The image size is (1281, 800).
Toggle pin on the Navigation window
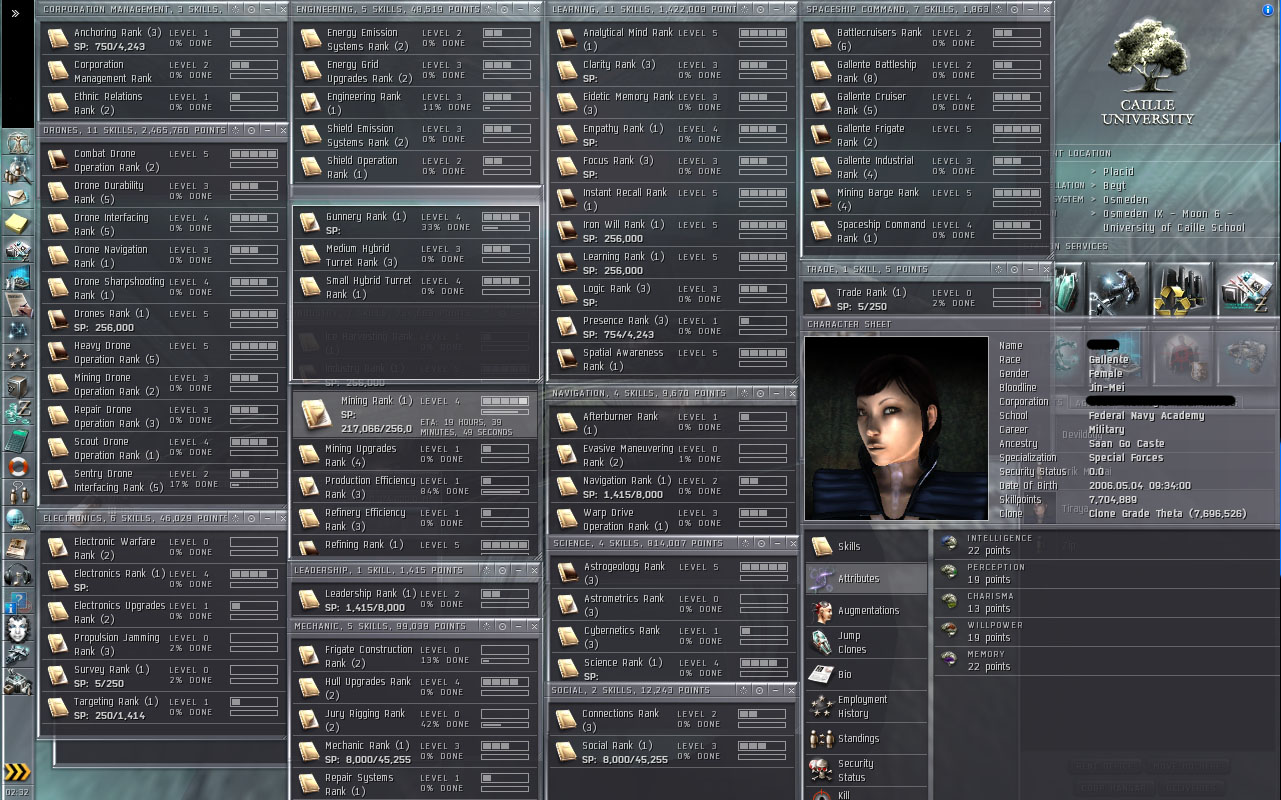click(760, 394)
